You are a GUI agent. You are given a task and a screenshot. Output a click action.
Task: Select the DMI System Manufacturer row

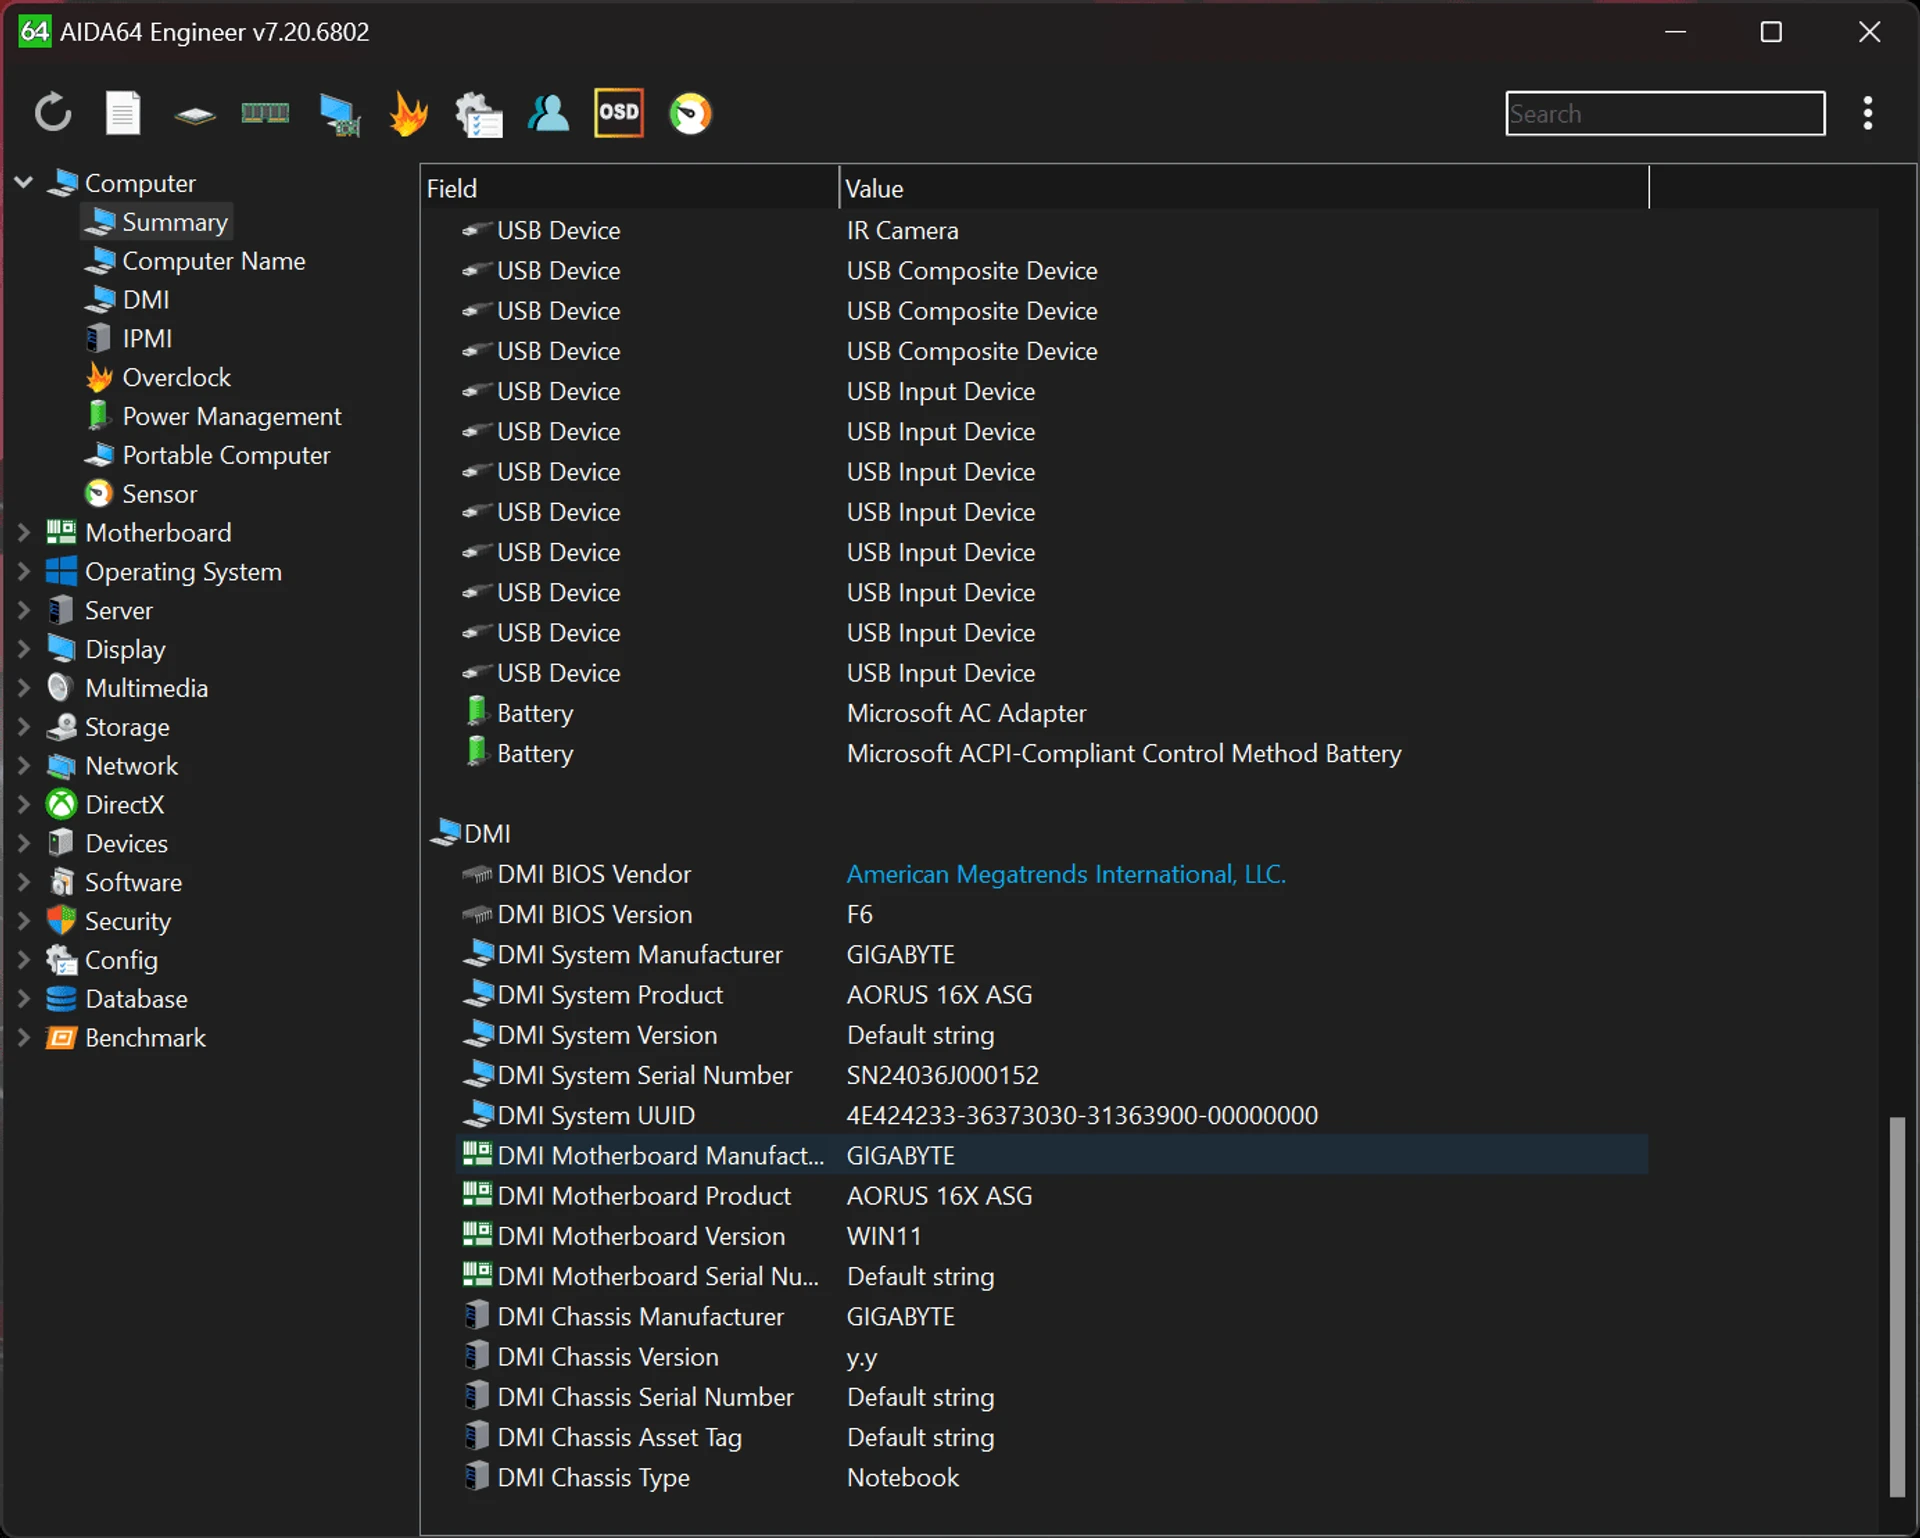point(1052,954)
